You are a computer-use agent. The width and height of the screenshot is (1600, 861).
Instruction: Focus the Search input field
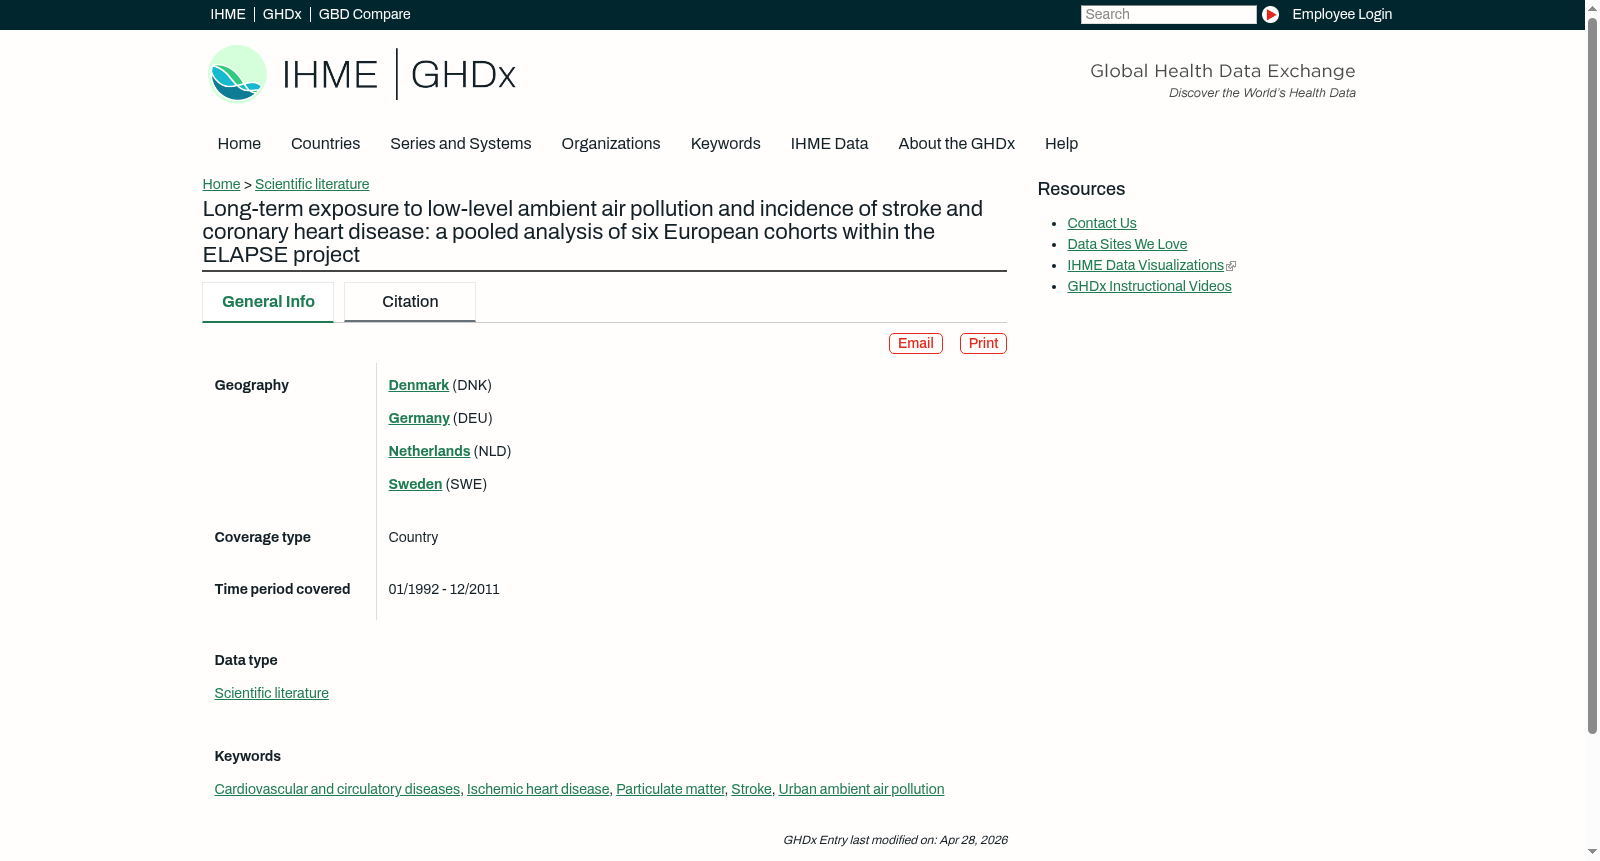(1168, 14)
